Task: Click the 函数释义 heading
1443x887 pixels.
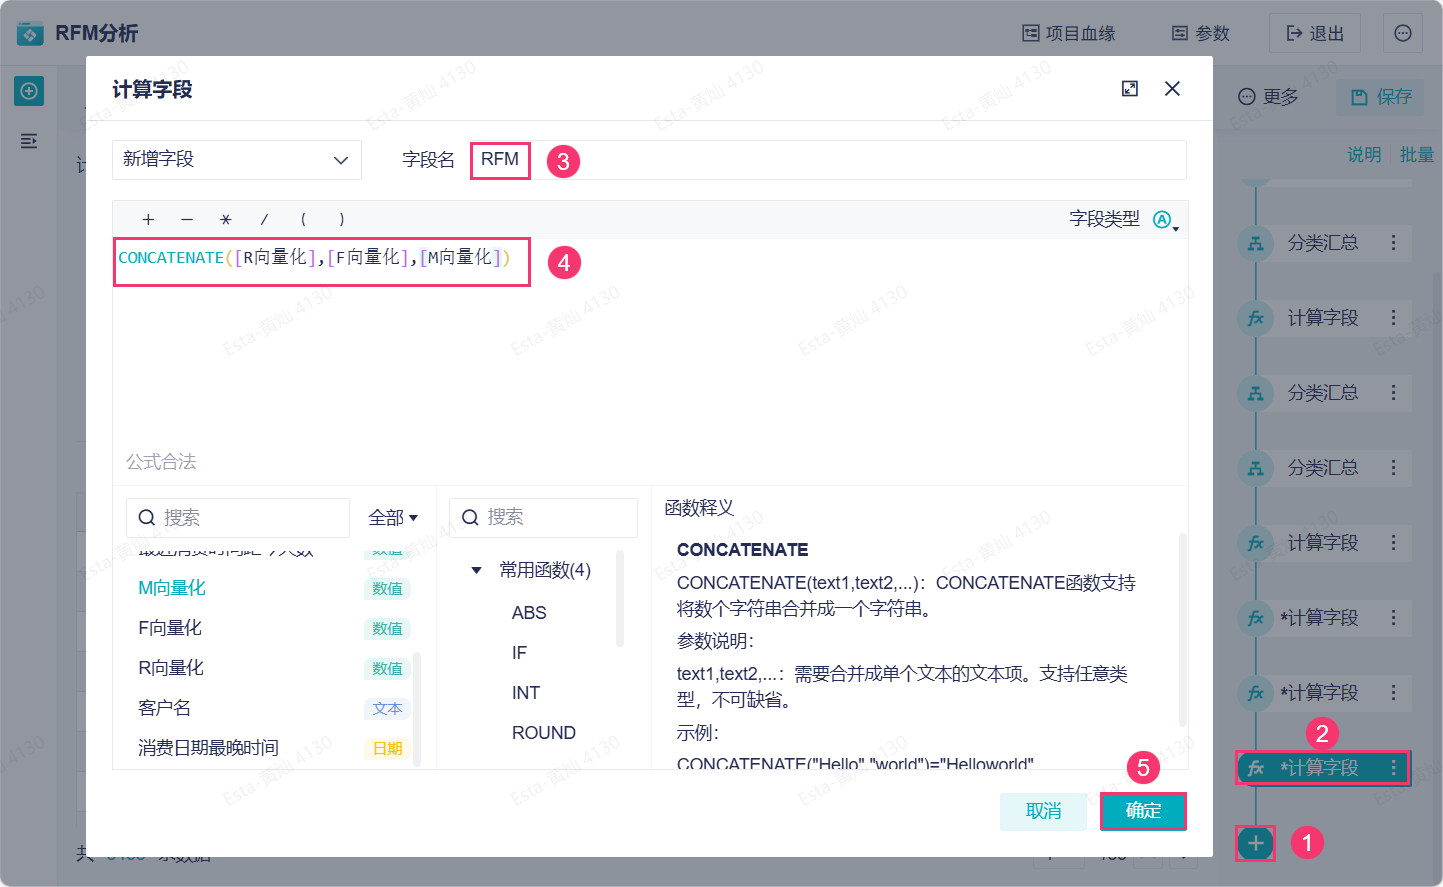Action: click(699, 508)
